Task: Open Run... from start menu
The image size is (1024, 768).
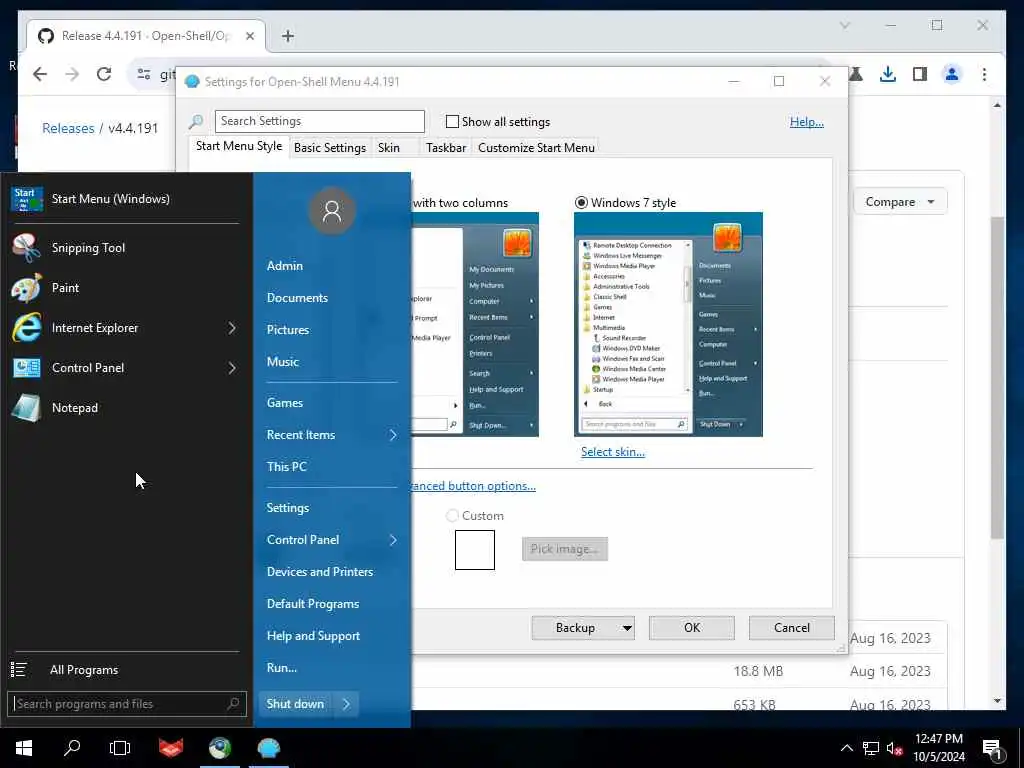Action: point(281,668)
